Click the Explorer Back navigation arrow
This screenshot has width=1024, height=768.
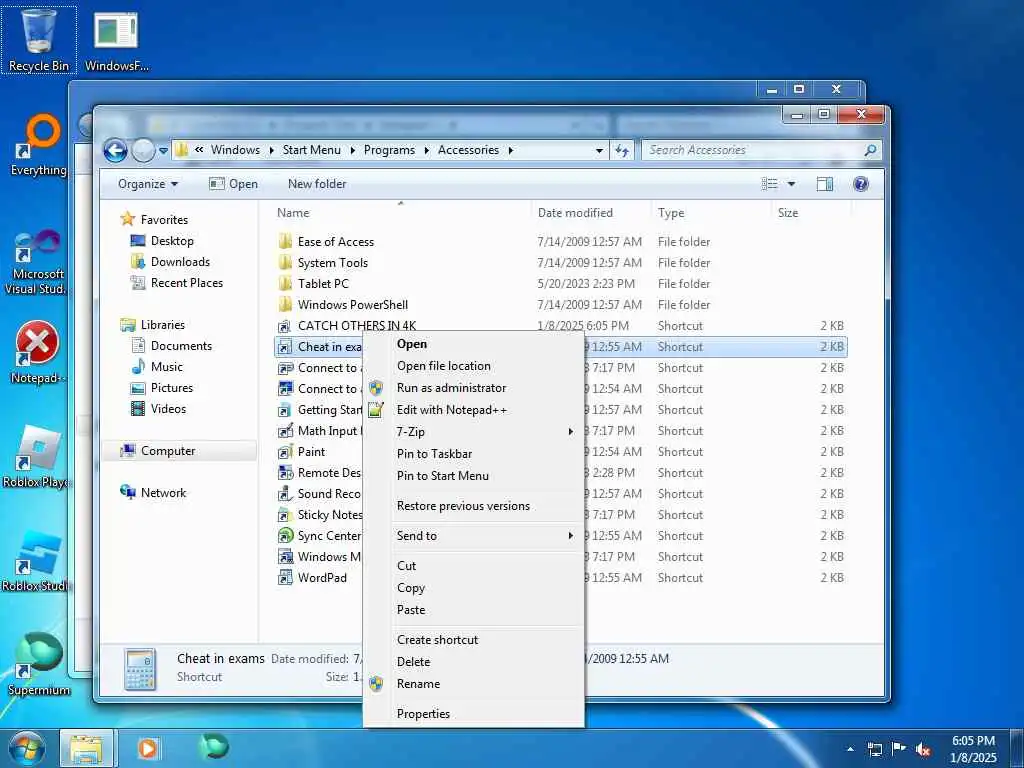pyautogui.click(x=116, y=151)
